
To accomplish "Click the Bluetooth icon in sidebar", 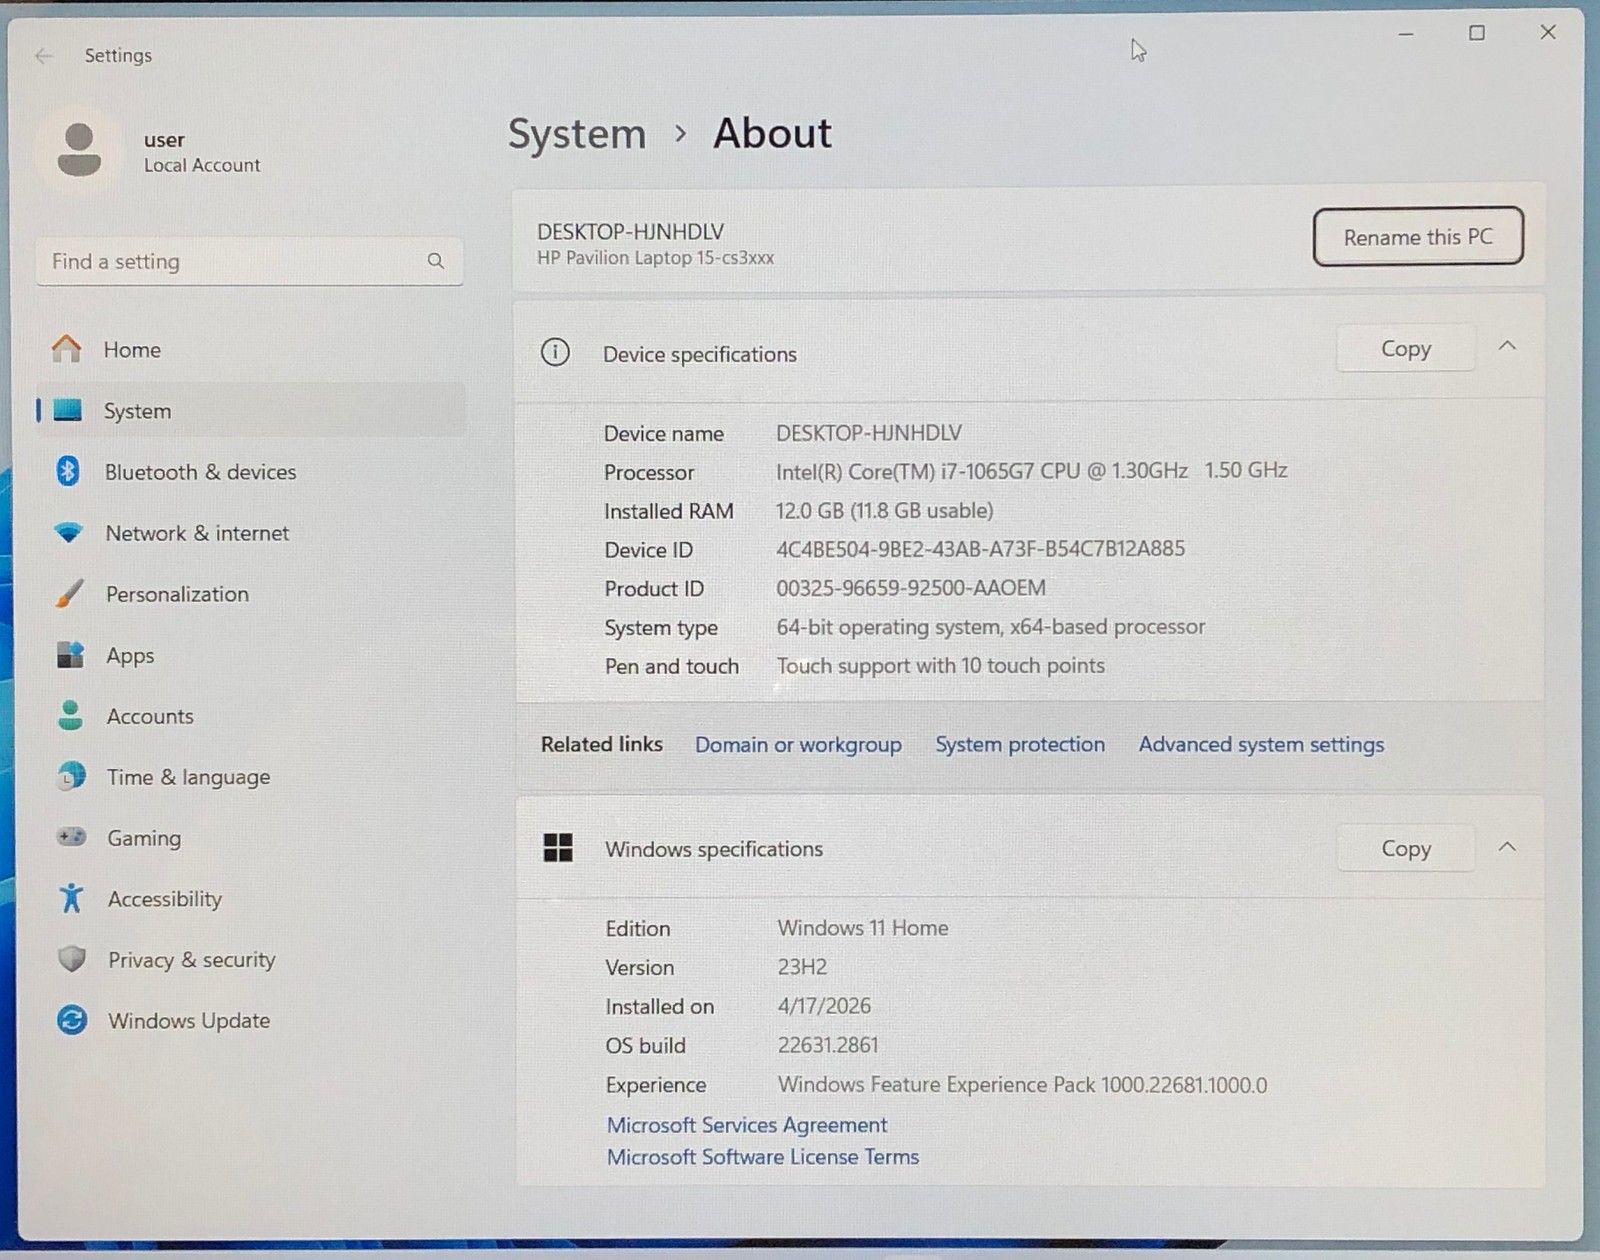I will 68,471.
